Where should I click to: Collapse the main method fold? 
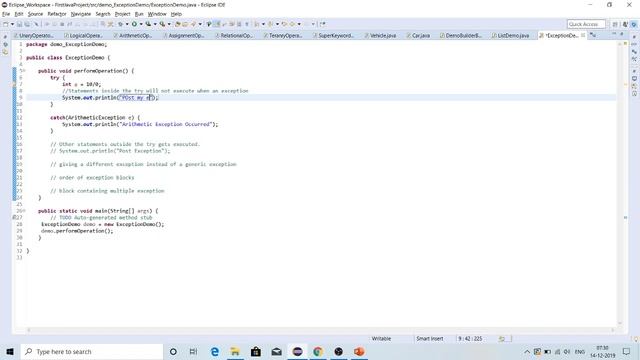point(24,211)
